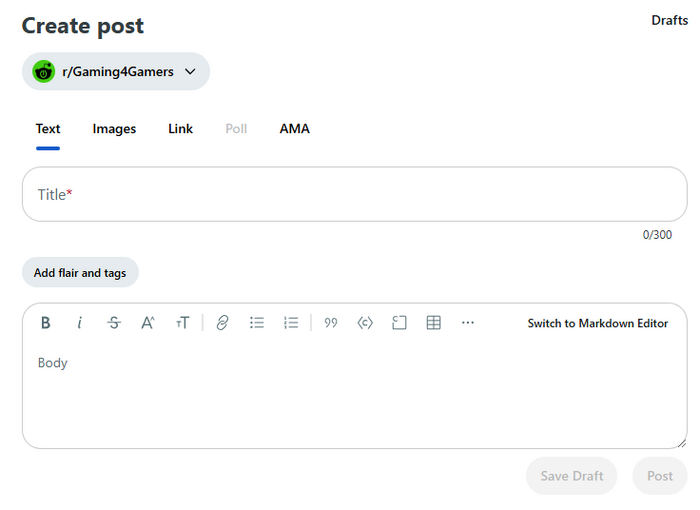Click the Title input field

click(354, 195)
